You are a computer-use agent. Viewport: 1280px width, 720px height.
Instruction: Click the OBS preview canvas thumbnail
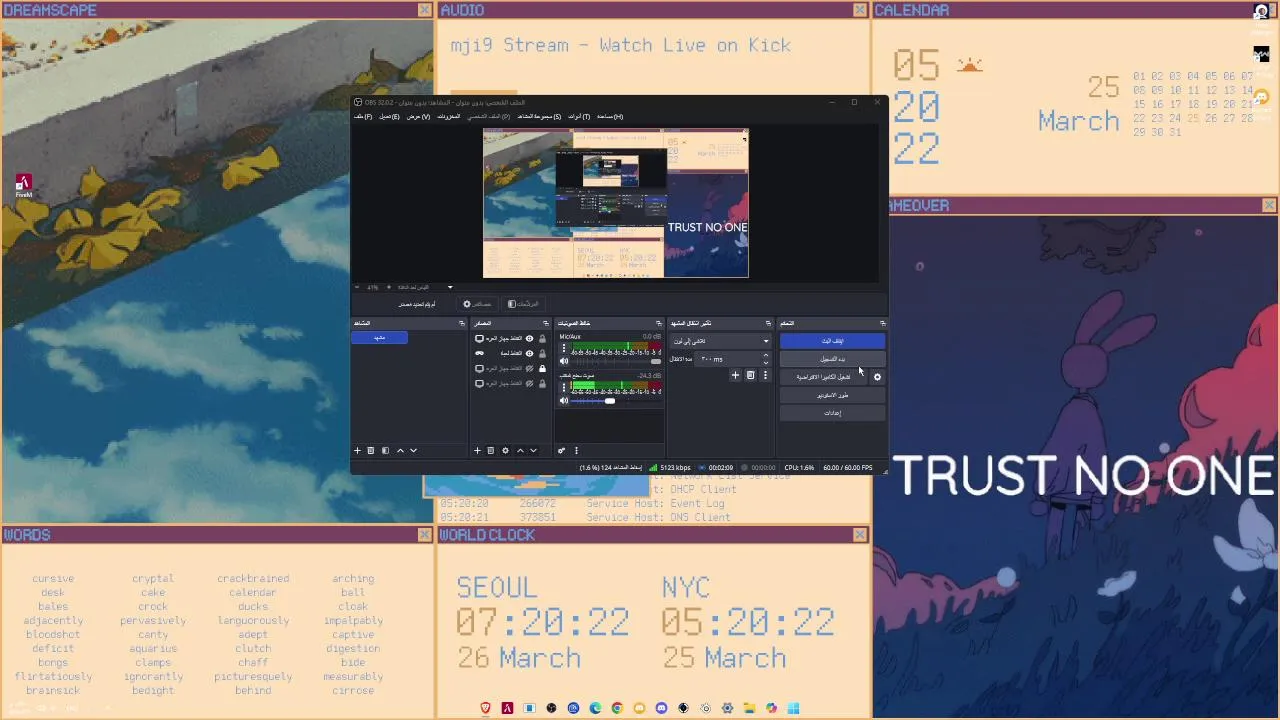[x=615, y=203]
